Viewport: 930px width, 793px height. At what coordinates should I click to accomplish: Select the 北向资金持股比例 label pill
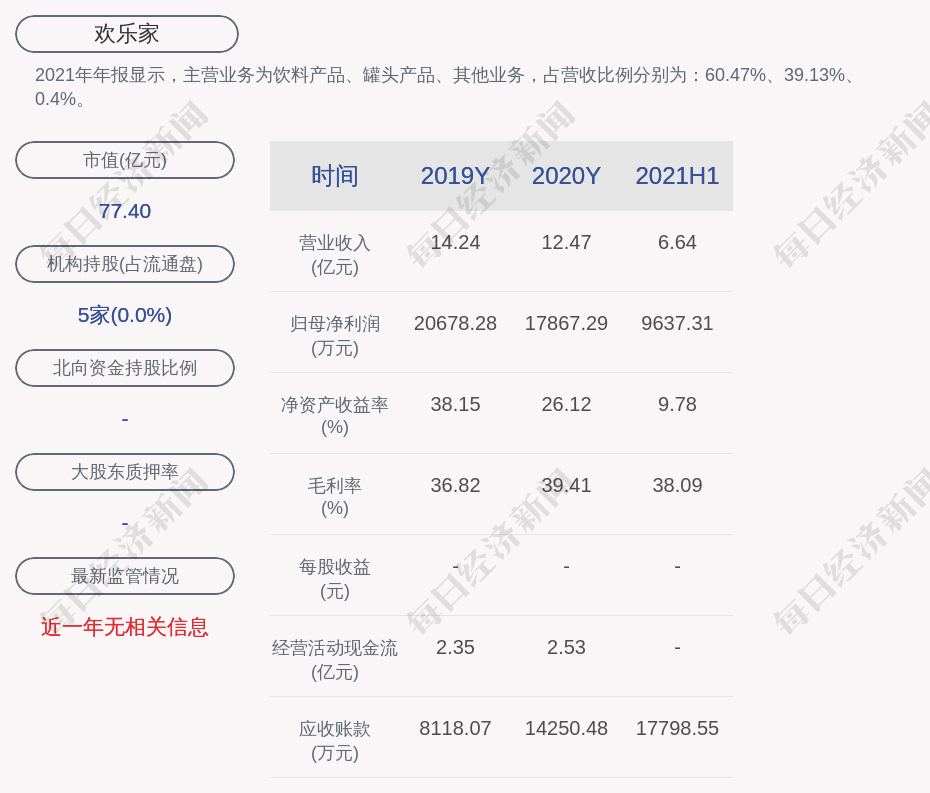(125, 368)
